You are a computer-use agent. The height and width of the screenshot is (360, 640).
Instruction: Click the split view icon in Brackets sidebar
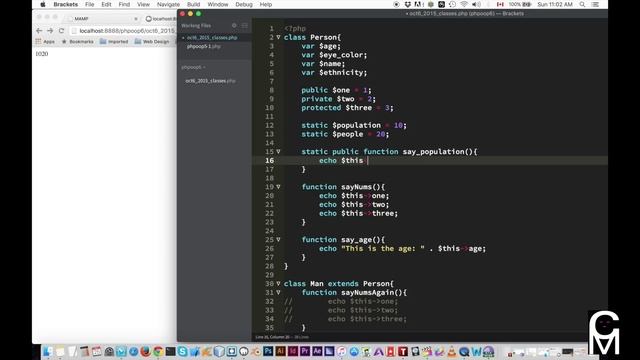tap(244, 25)
